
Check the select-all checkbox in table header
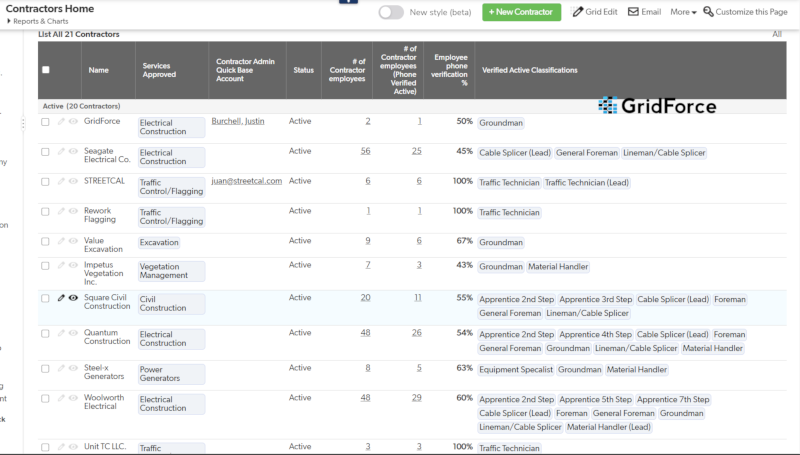(46, 70)
